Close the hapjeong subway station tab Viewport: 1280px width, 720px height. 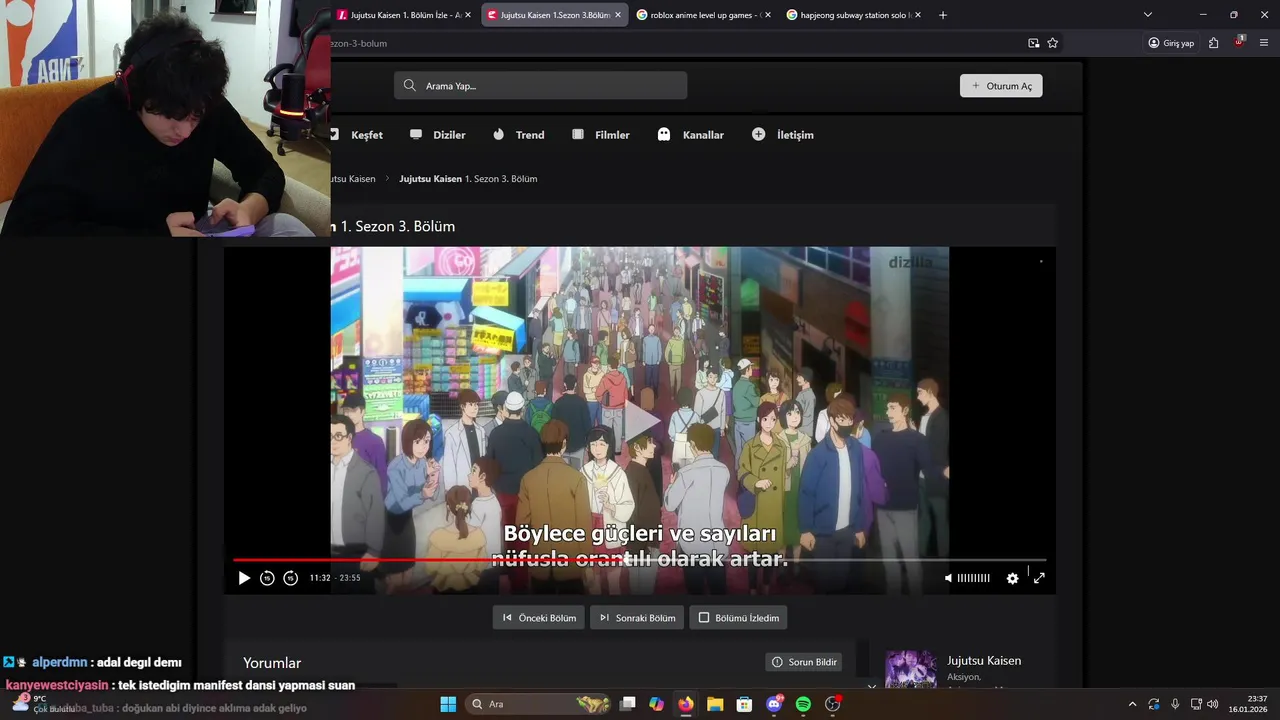click(x=918, y=15)
